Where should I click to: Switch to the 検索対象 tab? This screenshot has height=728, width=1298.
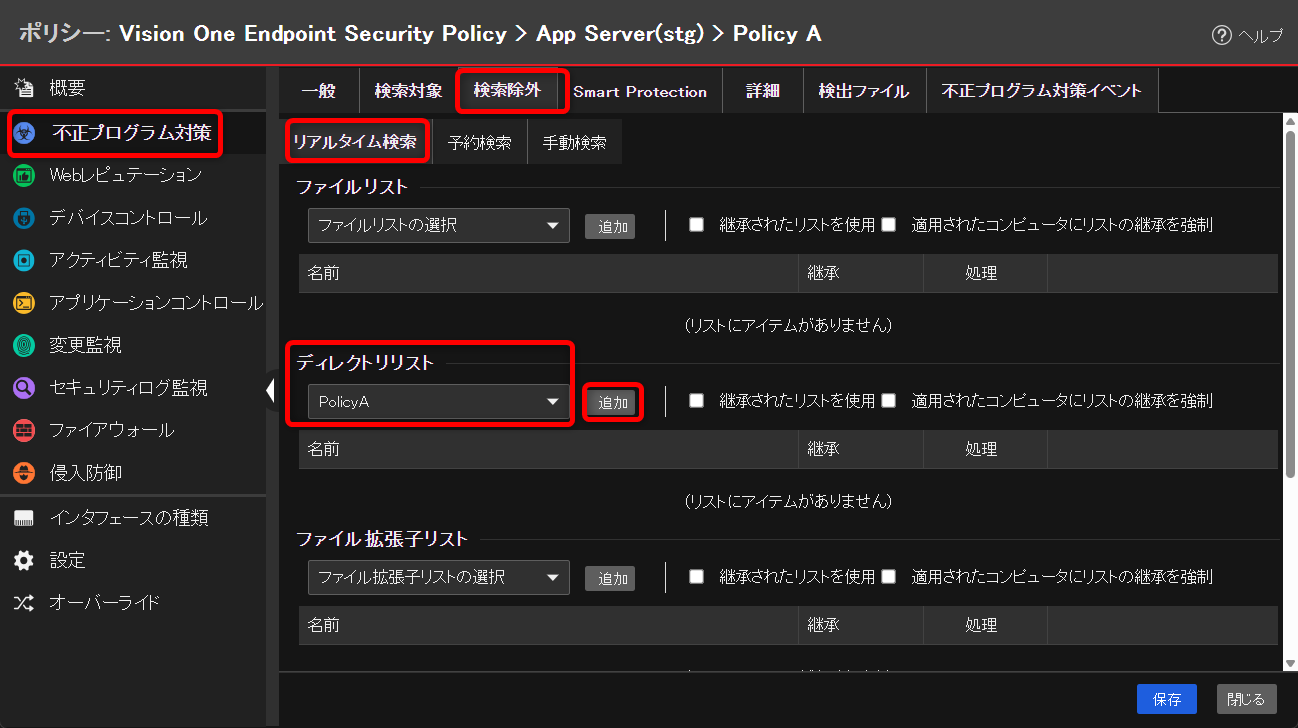tap(409, 91)
